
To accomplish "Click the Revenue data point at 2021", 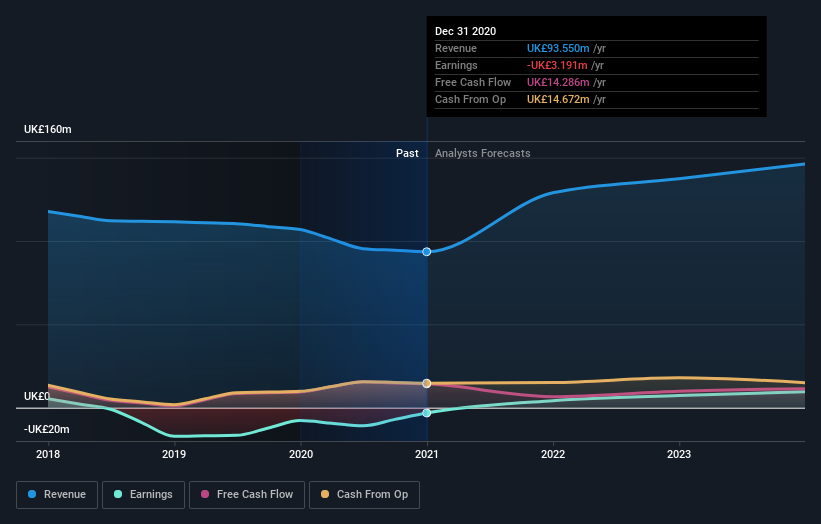I will pyautogui.click(x=427, y=252).
